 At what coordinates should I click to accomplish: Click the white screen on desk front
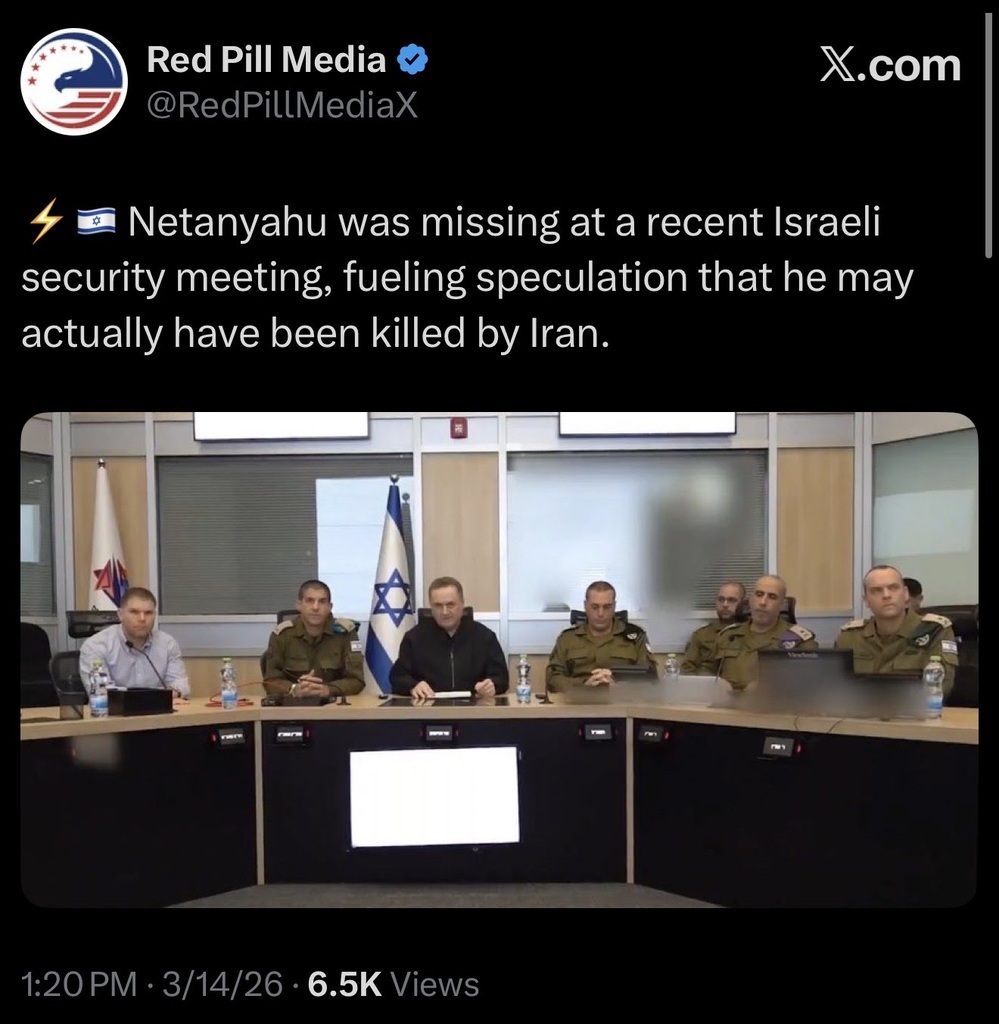(x=435, y=796)
